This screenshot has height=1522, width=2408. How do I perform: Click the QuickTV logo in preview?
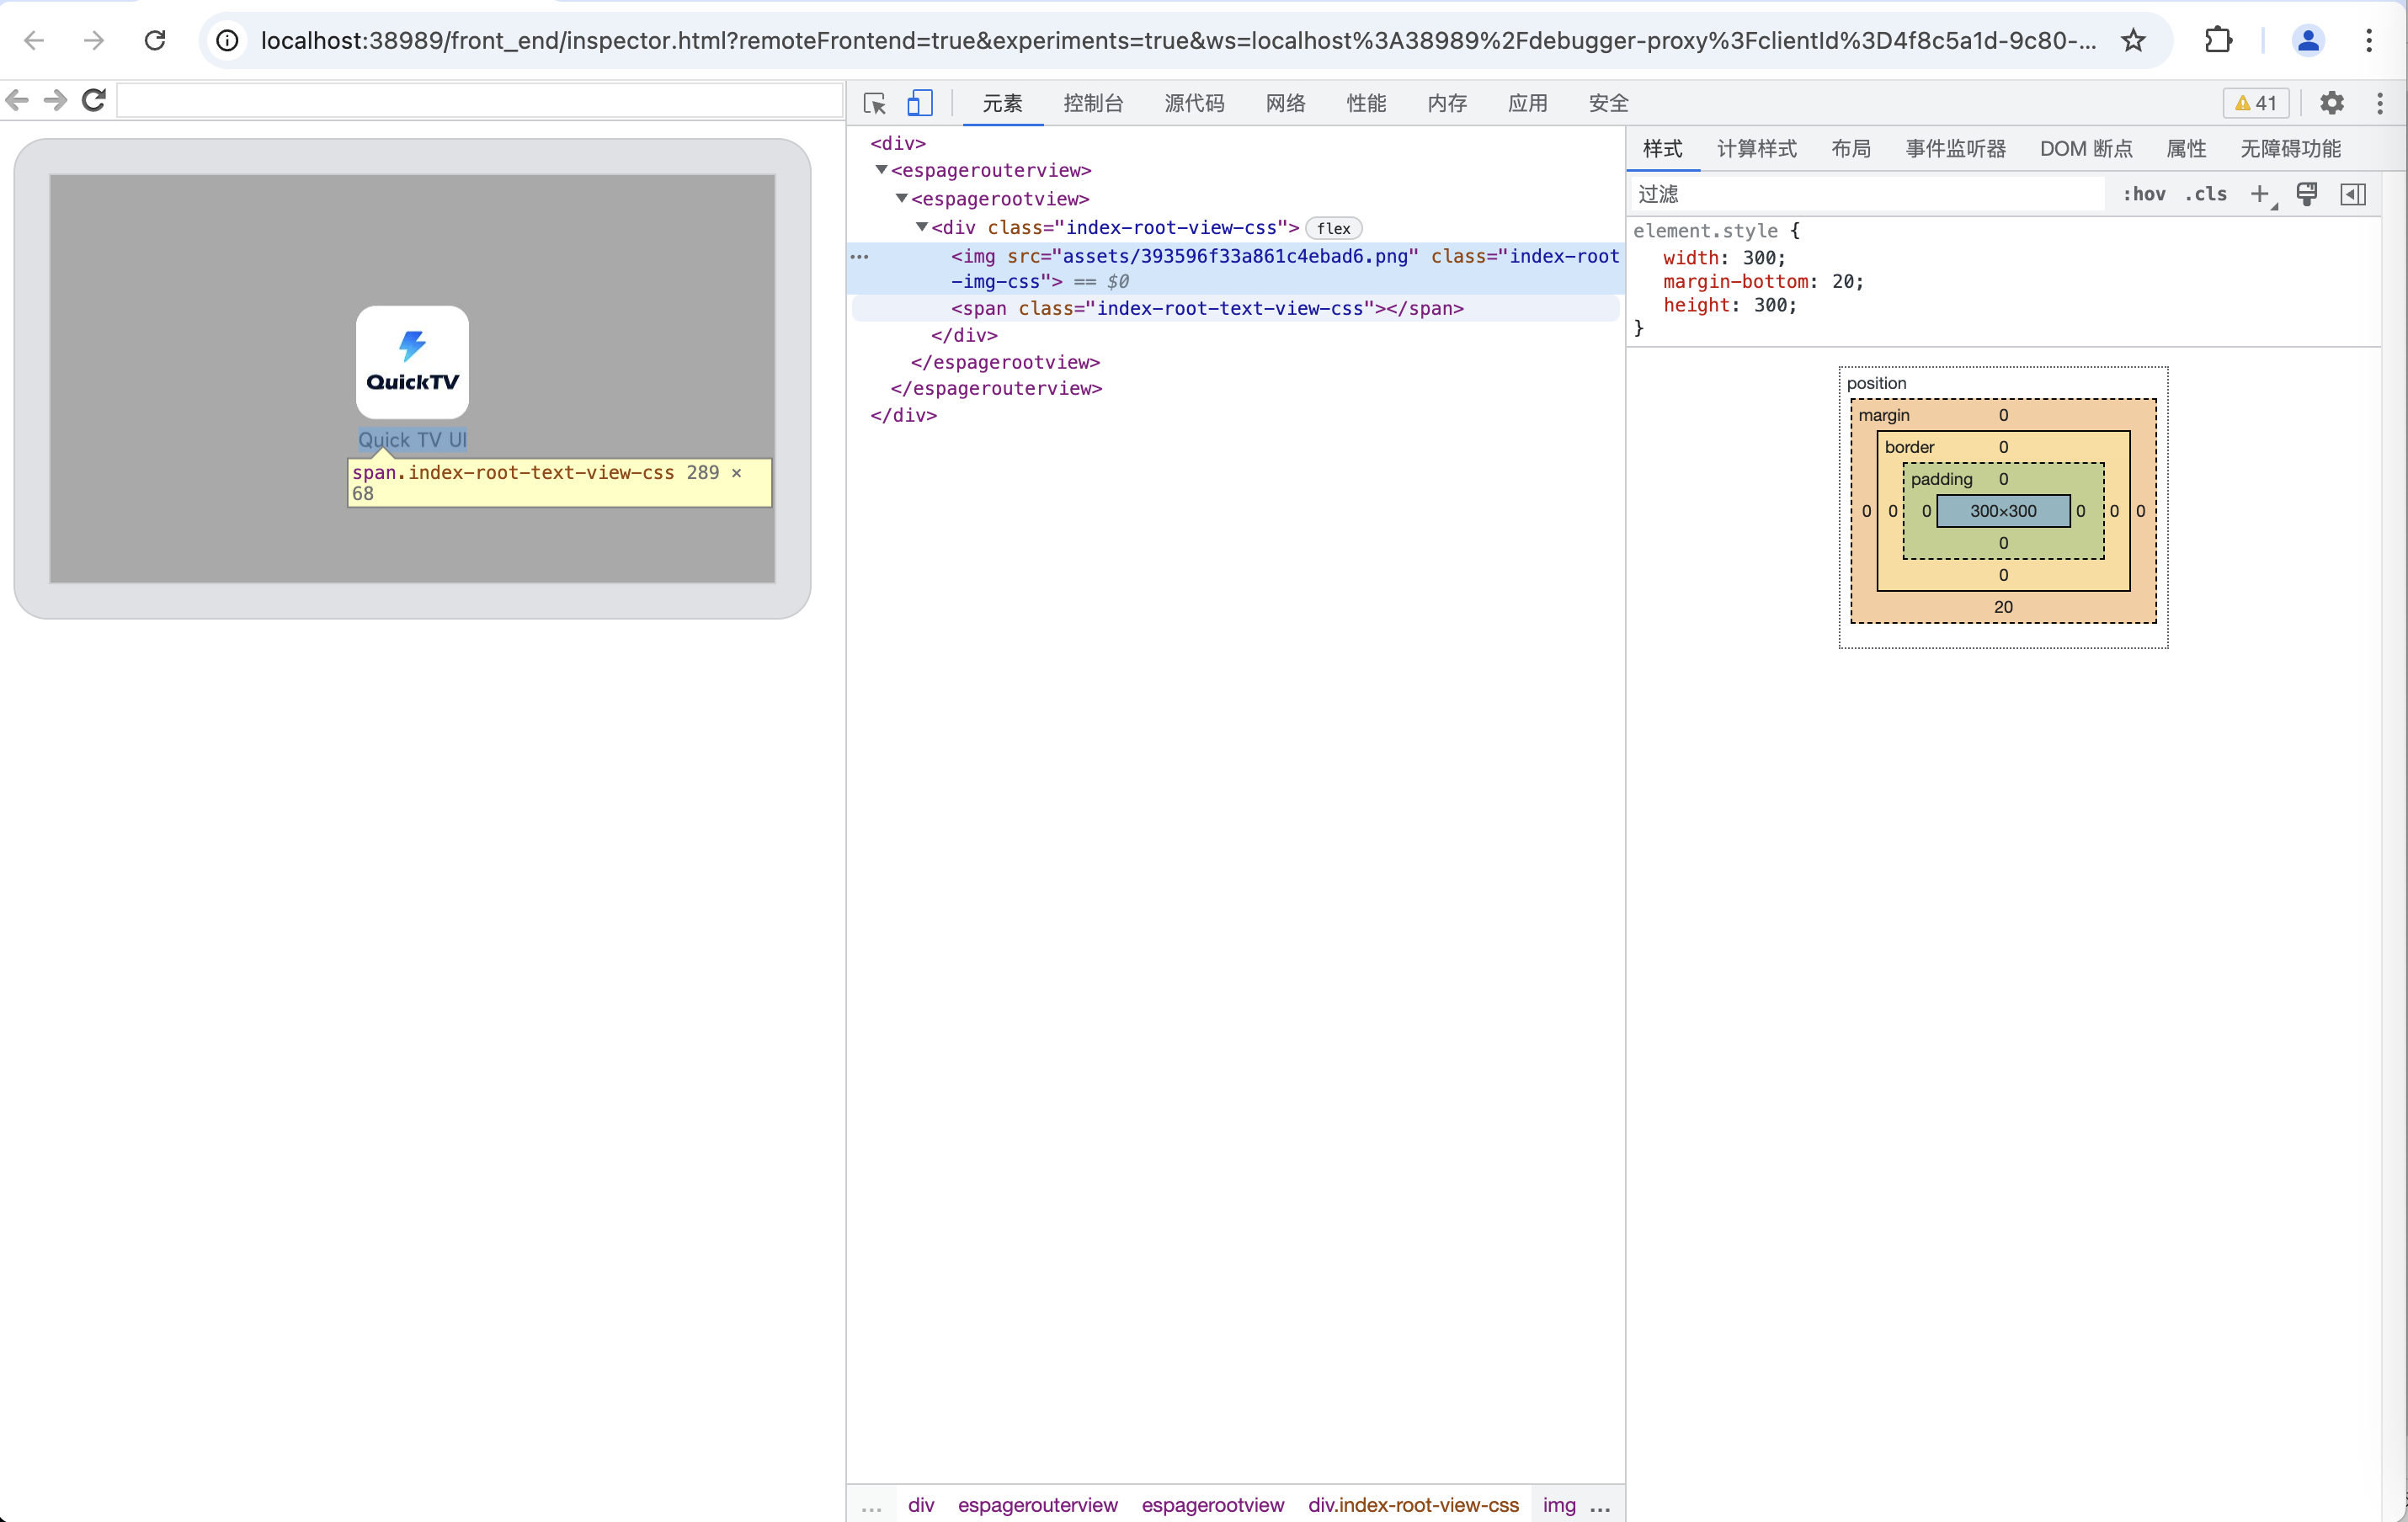click(x=412, y=362)
